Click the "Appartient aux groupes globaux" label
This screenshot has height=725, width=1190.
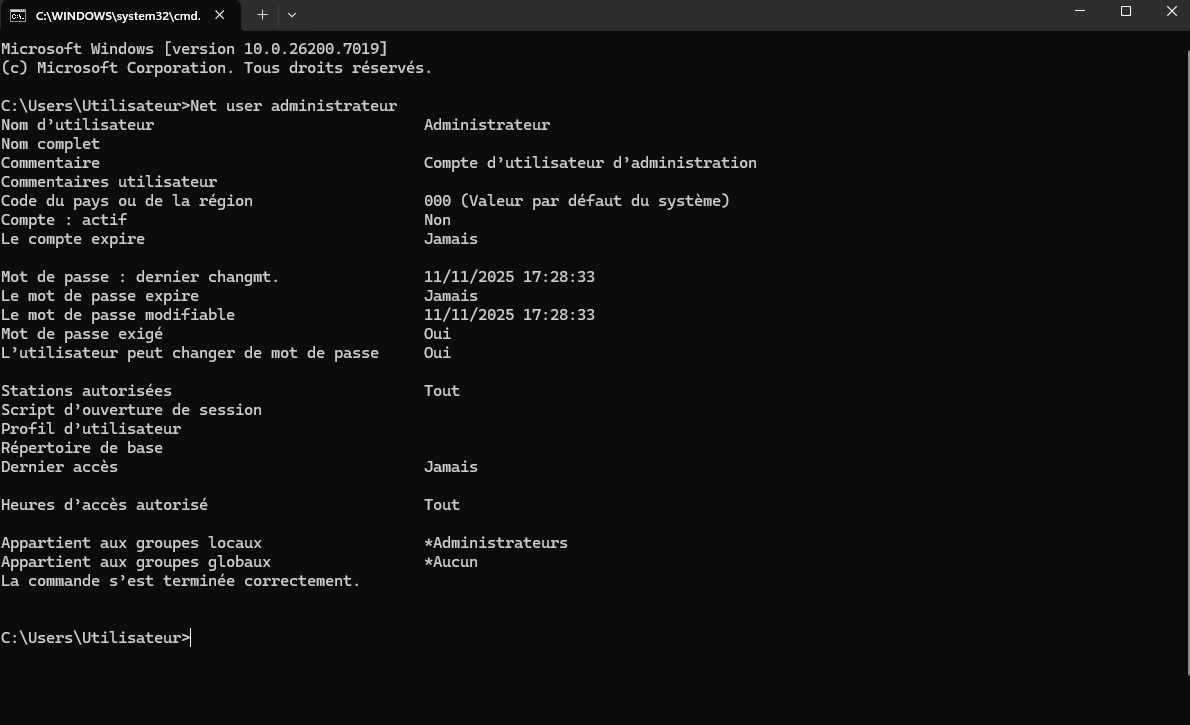click(136, 561)
